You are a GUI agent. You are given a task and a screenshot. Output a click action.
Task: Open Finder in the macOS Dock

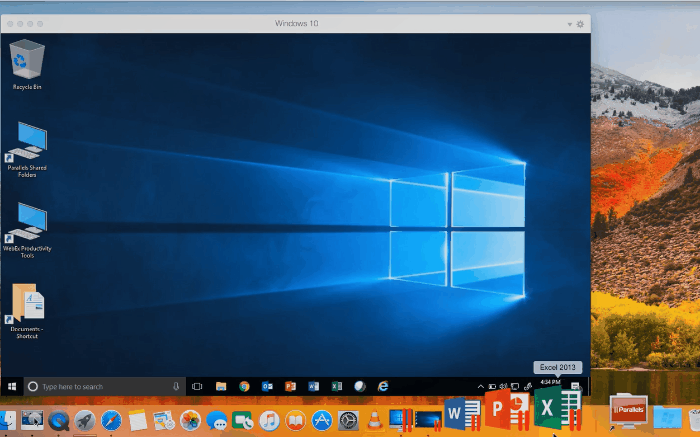[6, 420]
